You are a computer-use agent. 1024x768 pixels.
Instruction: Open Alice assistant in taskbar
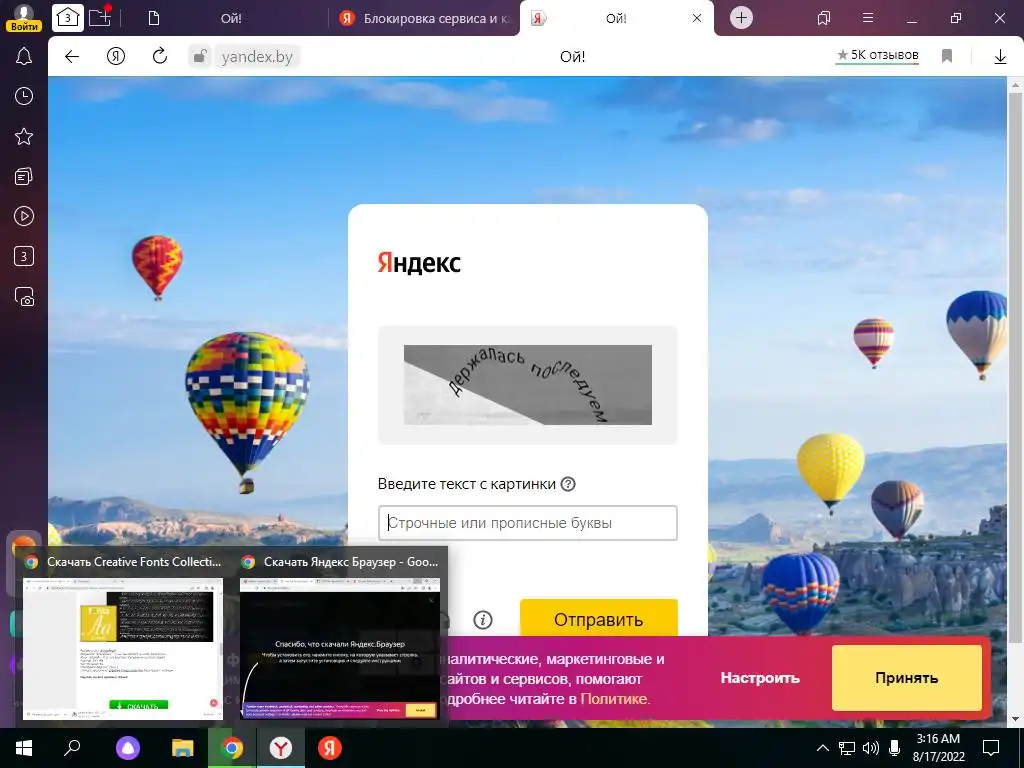(128, 748)
